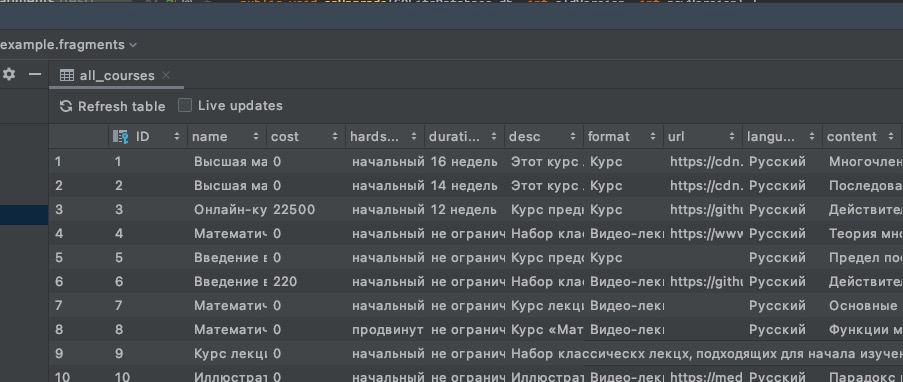Select the url column header
The image size is (903, 382).
(703, 137)
